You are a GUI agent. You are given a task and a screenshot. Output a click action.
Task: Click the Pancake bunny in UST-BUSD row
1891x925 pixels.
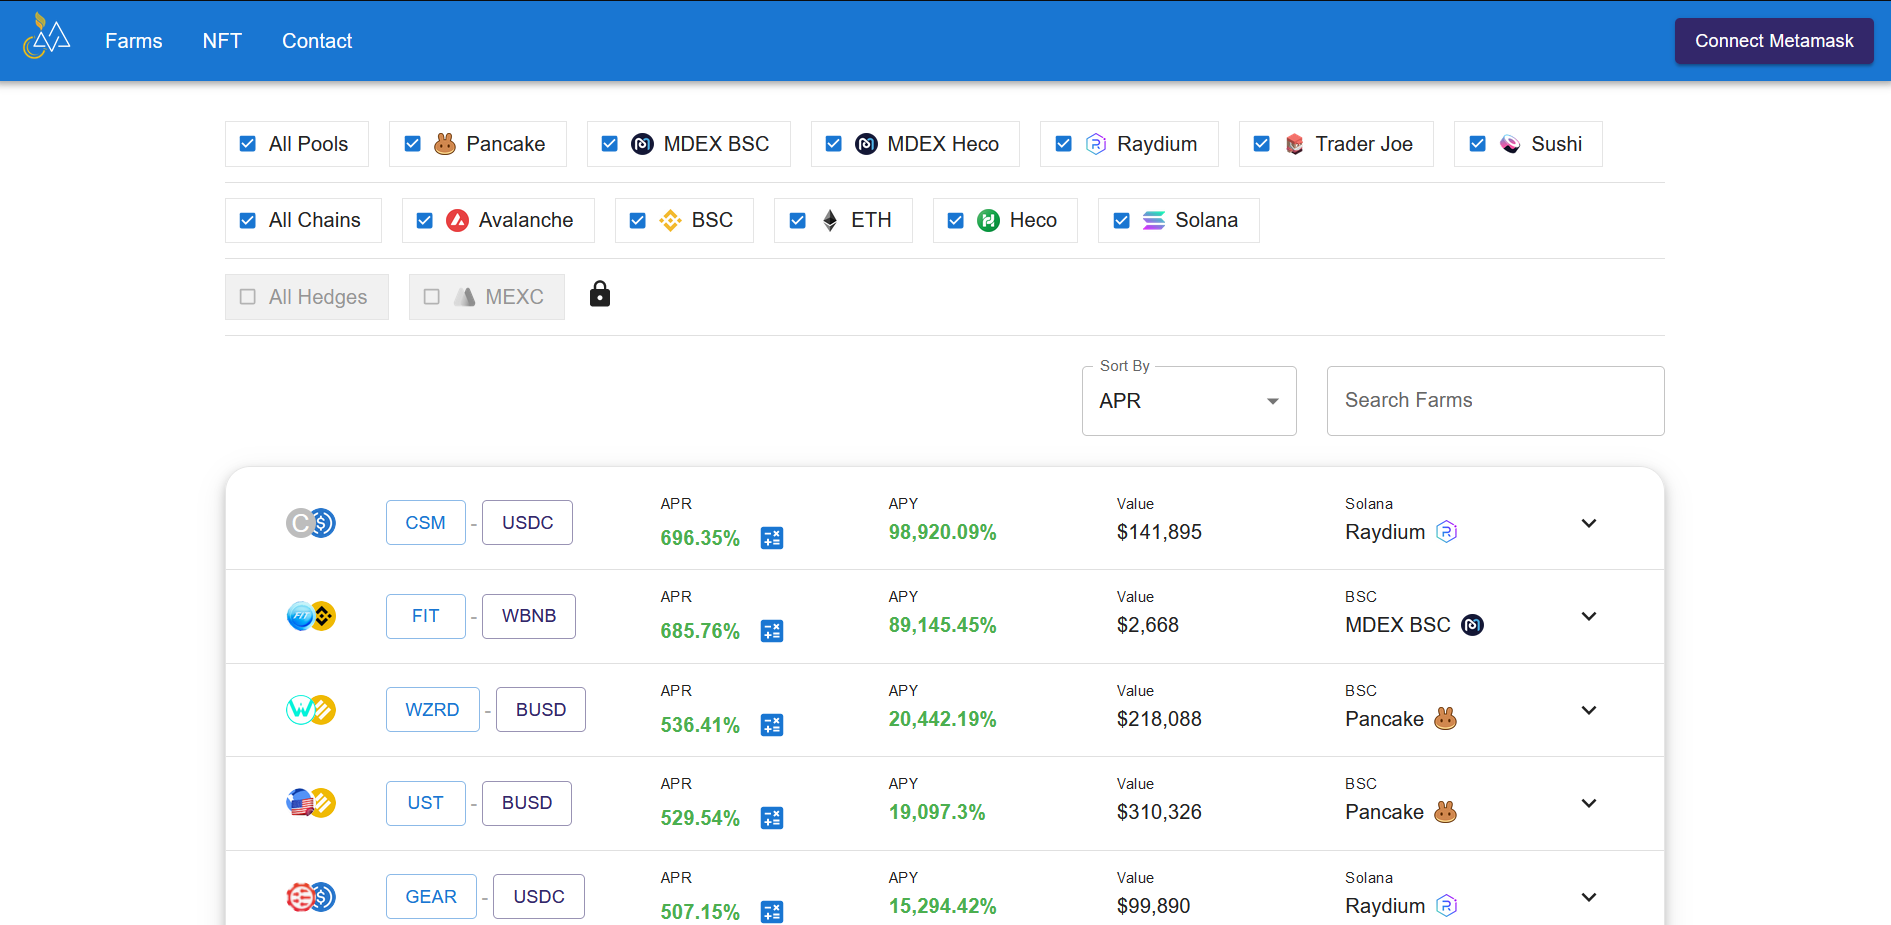coord(1446,811)
